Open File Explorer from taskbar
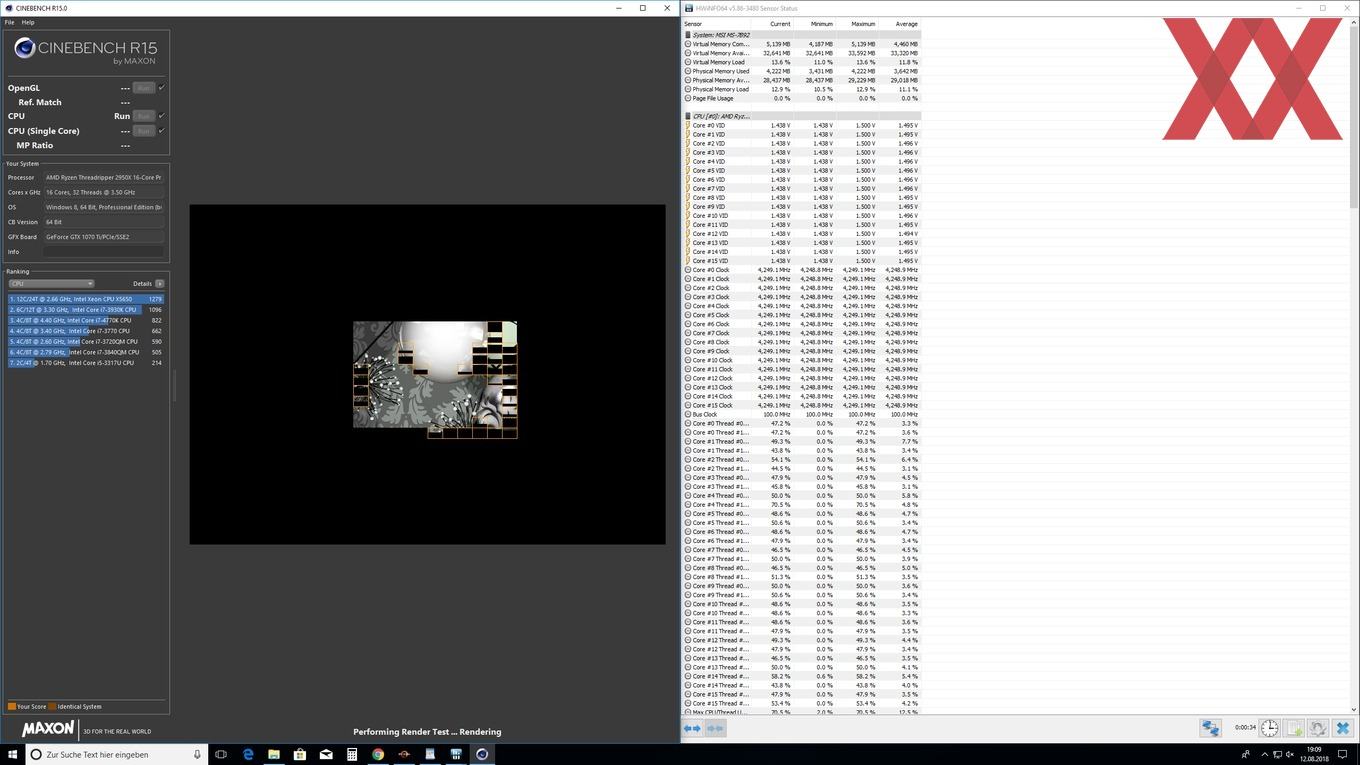Viewport: 1360px width, 765px height. (x=274, y=754)
